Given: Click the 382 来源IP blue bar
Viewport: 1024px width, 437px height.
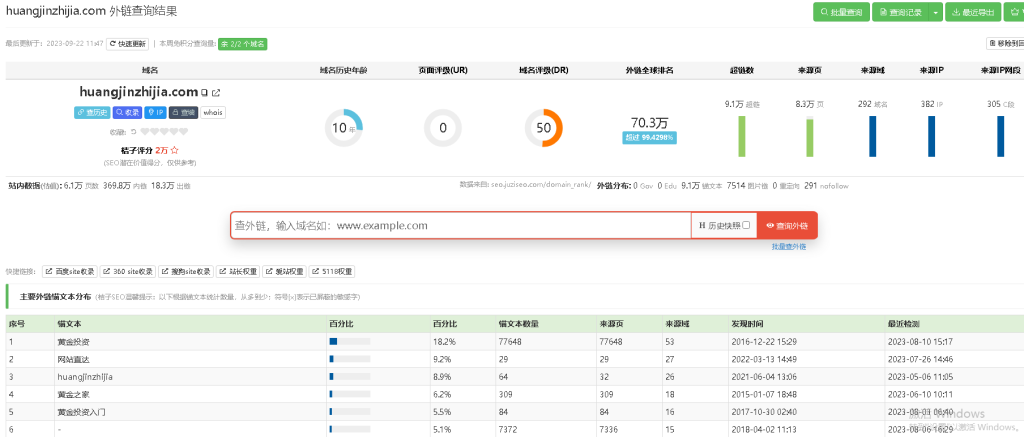Looking at the screenshot, I should pos(931,137).
